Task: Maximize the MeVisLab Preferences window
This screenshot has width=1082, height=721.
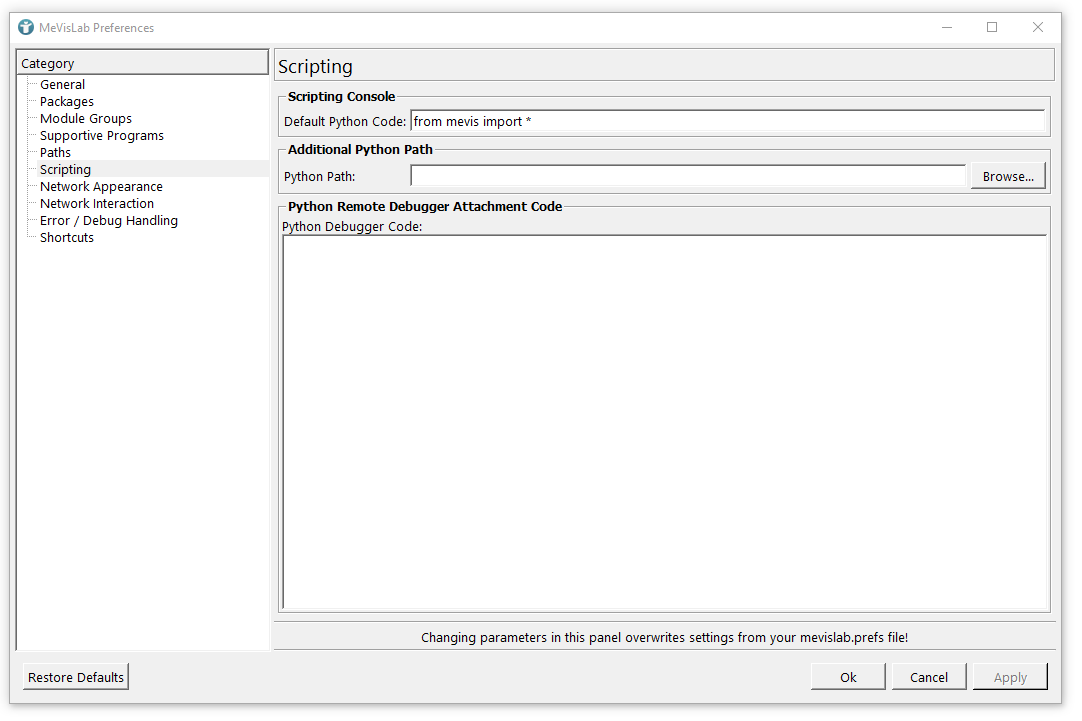Action: [x=992, y=27]
